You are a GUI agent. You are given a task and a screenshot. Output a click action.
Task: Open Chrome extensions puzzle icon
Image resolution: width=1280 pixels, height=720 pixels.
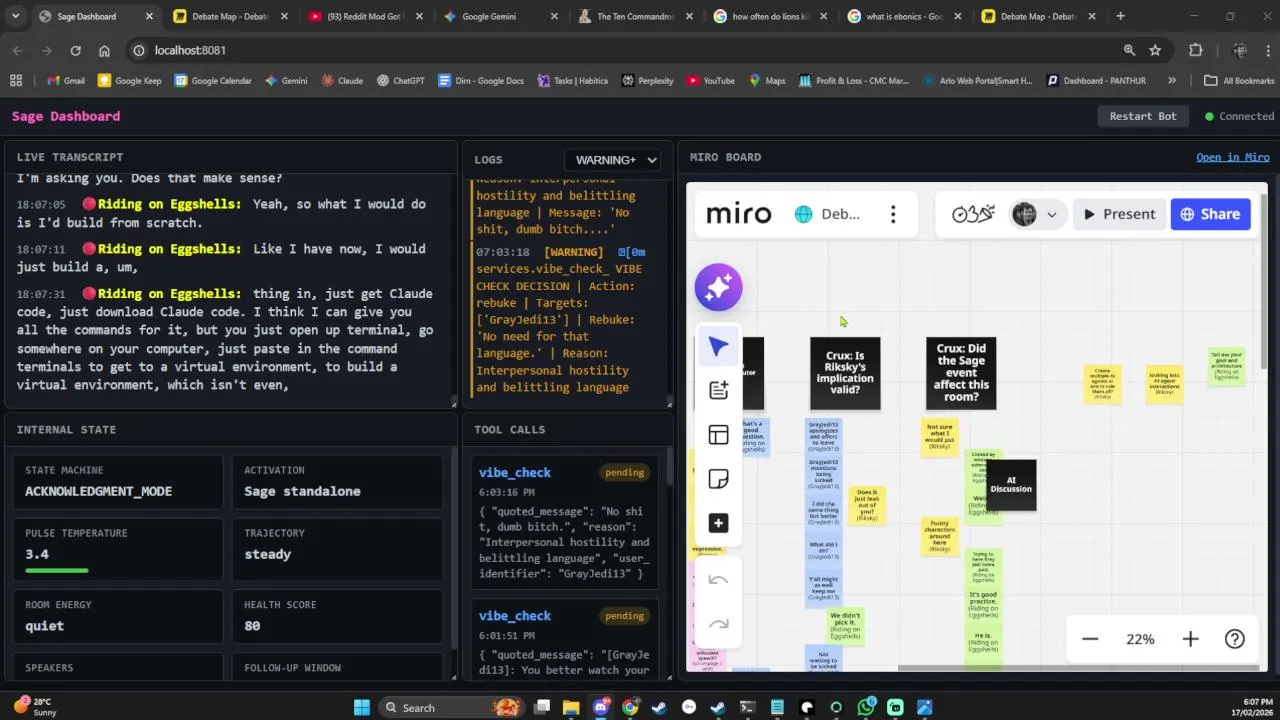click(x=1196, y=50)
